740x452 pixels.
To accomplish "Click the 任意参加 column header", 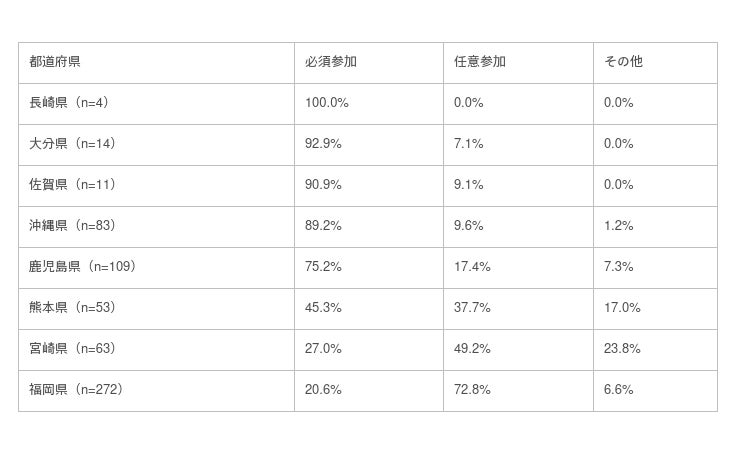I will (x=480, y=62).
